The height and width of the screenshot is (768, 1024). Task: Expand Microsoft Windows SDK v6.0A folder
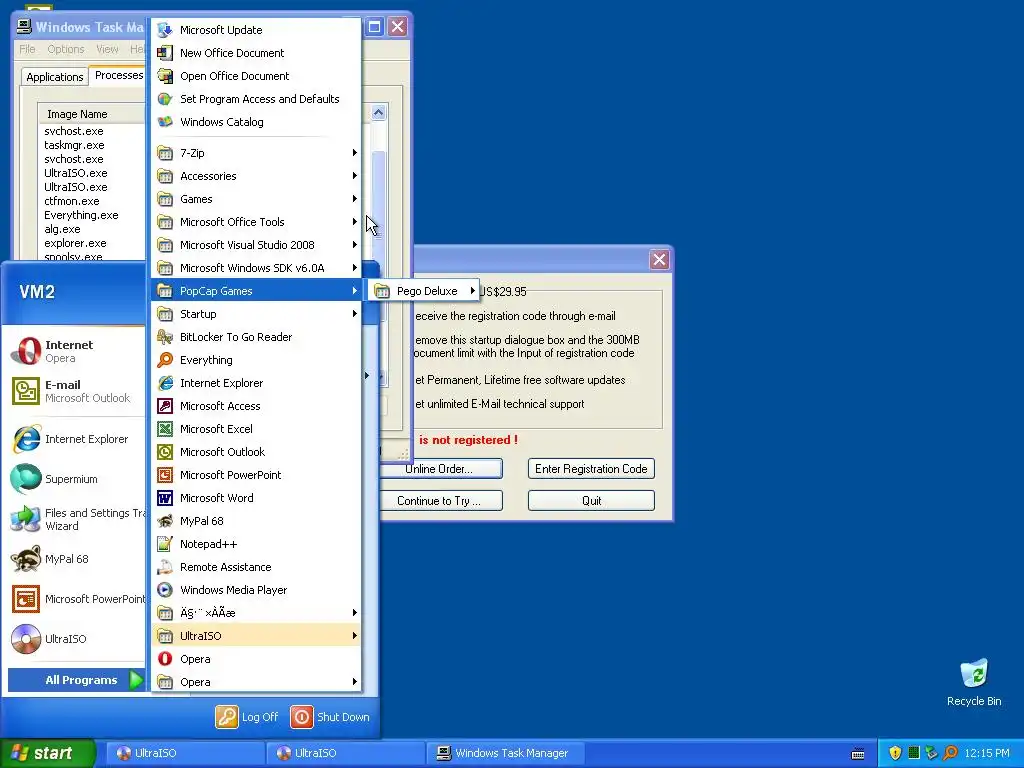(257, 268)
